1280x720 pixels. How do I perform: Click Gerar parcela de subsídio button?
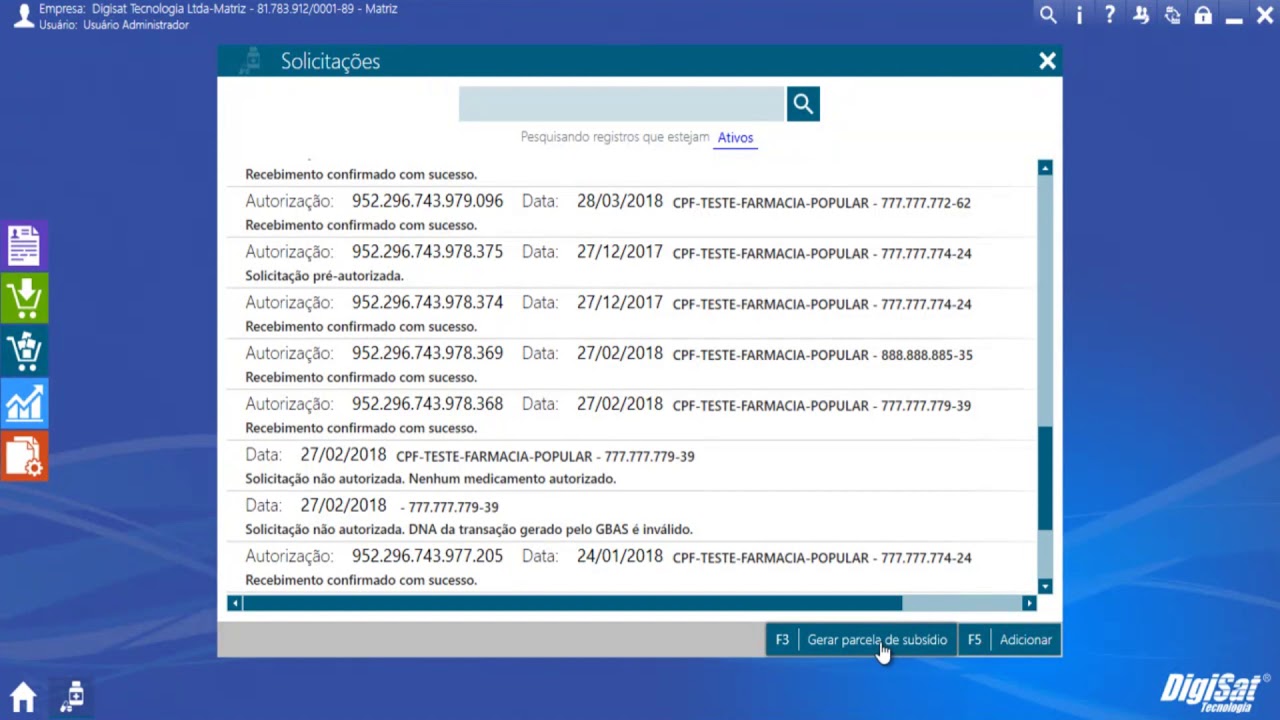877,640
